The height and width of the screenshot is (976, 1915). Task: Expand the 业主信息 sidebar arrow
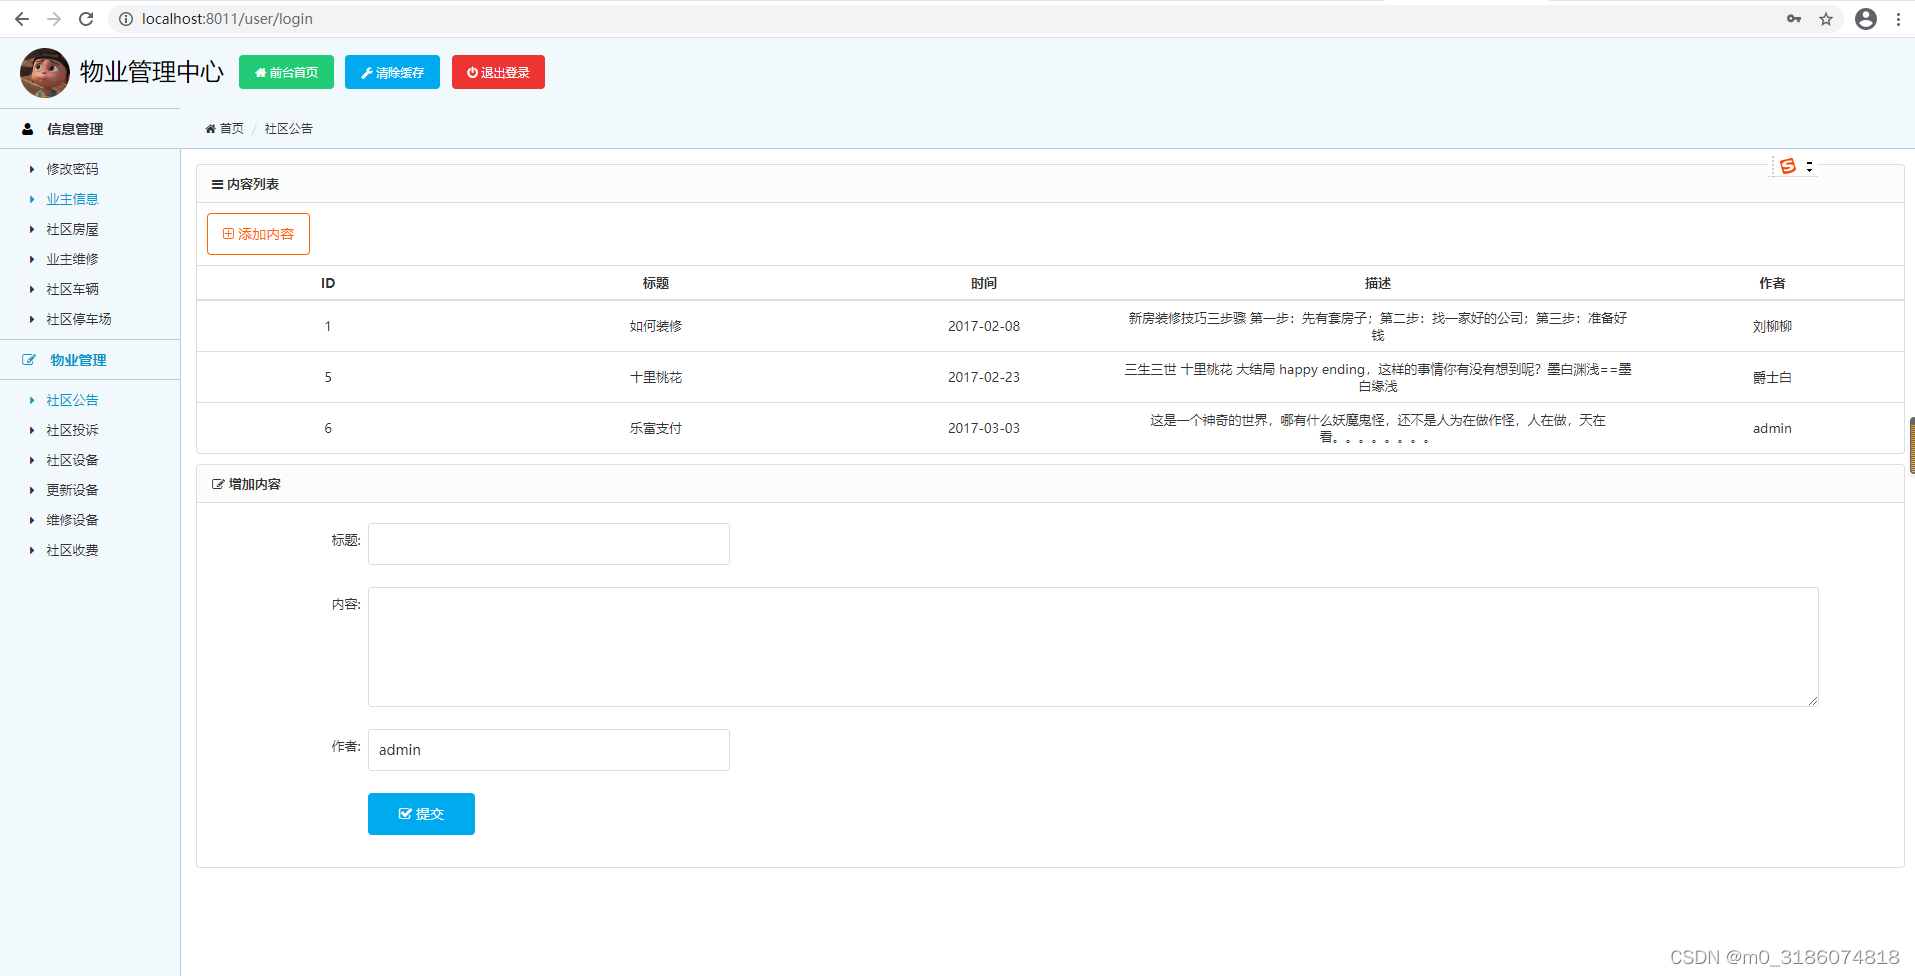[x=31, y=199]
